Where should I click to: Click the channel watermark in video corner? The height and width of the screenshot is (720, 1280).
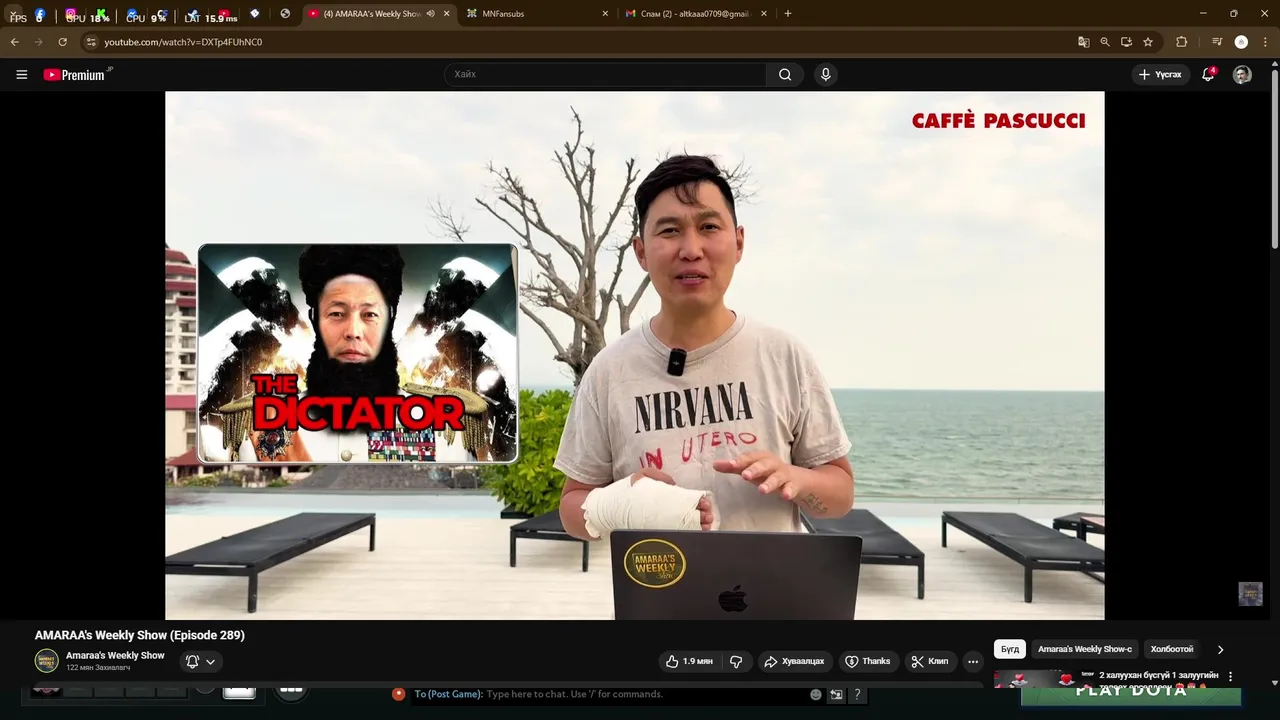1250,594
